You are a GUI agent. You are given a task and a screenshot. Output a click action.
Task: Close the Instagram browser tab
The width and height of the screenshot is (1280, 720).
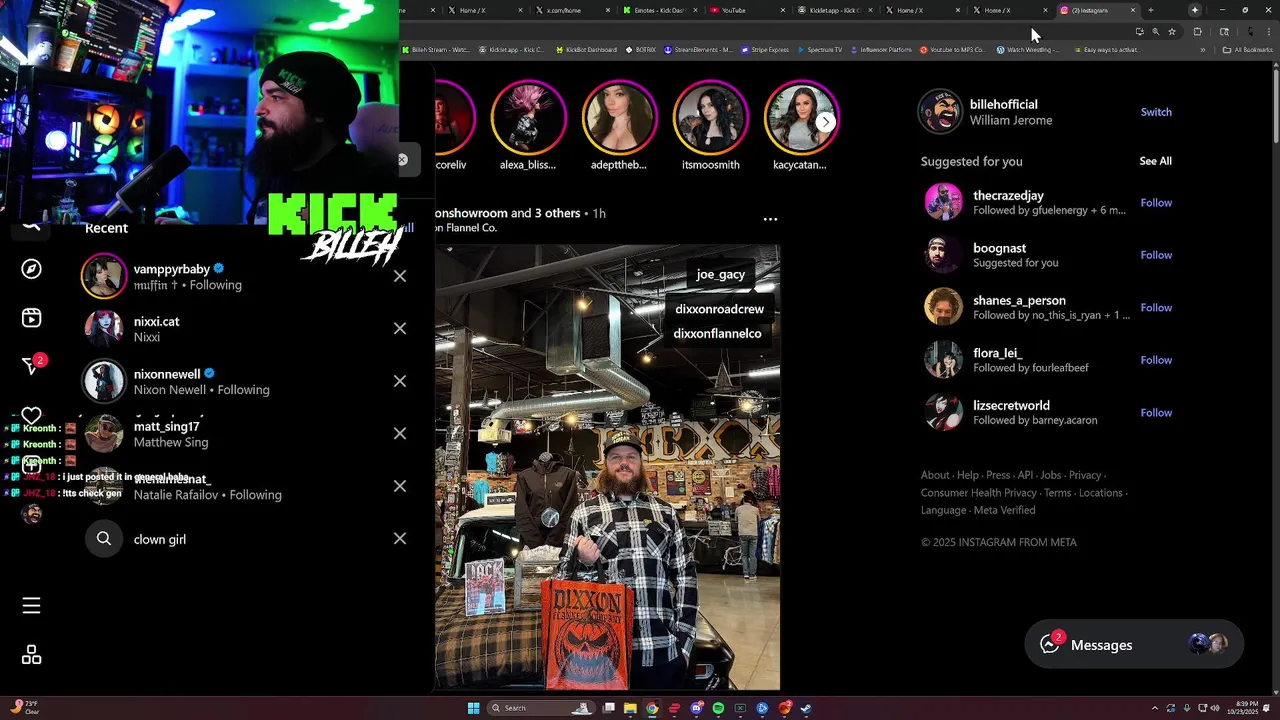click(1133, 10)
